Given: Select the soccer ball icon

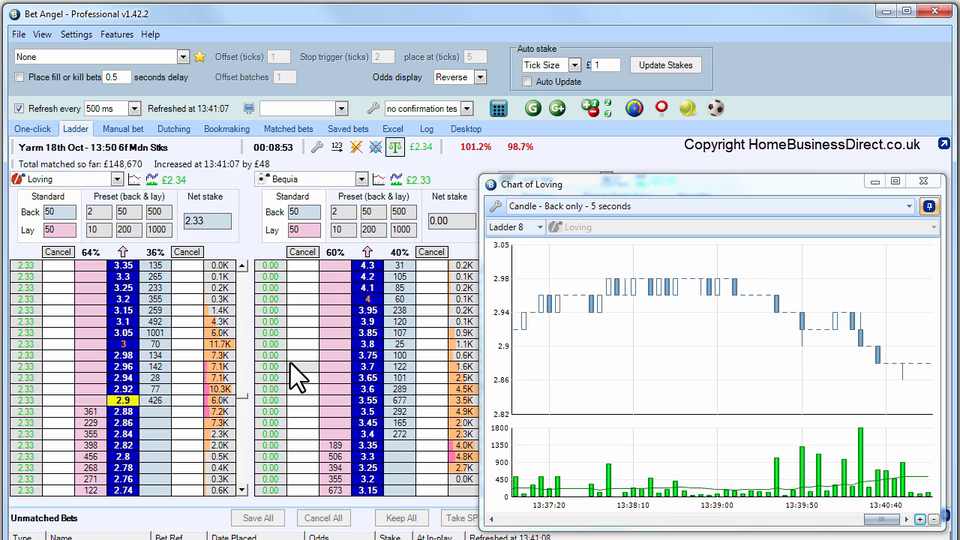Looking at the screenshot, I should [x=716, y=108].
